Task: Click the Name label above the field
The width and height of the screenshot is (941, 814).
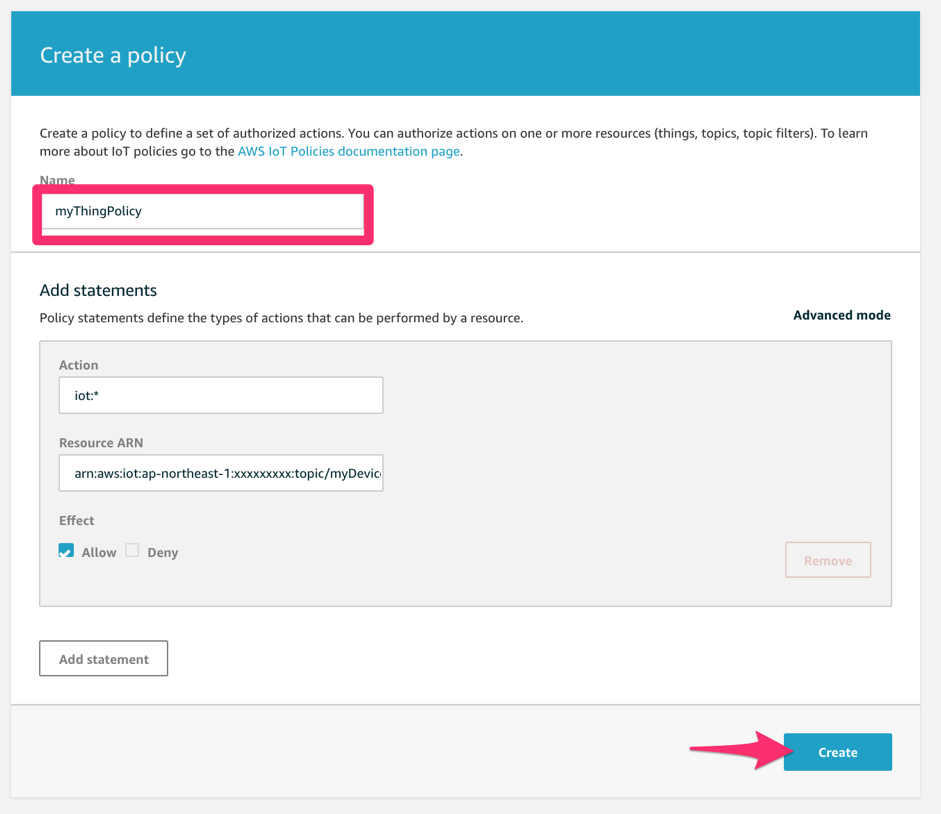Action: (57, 180)
